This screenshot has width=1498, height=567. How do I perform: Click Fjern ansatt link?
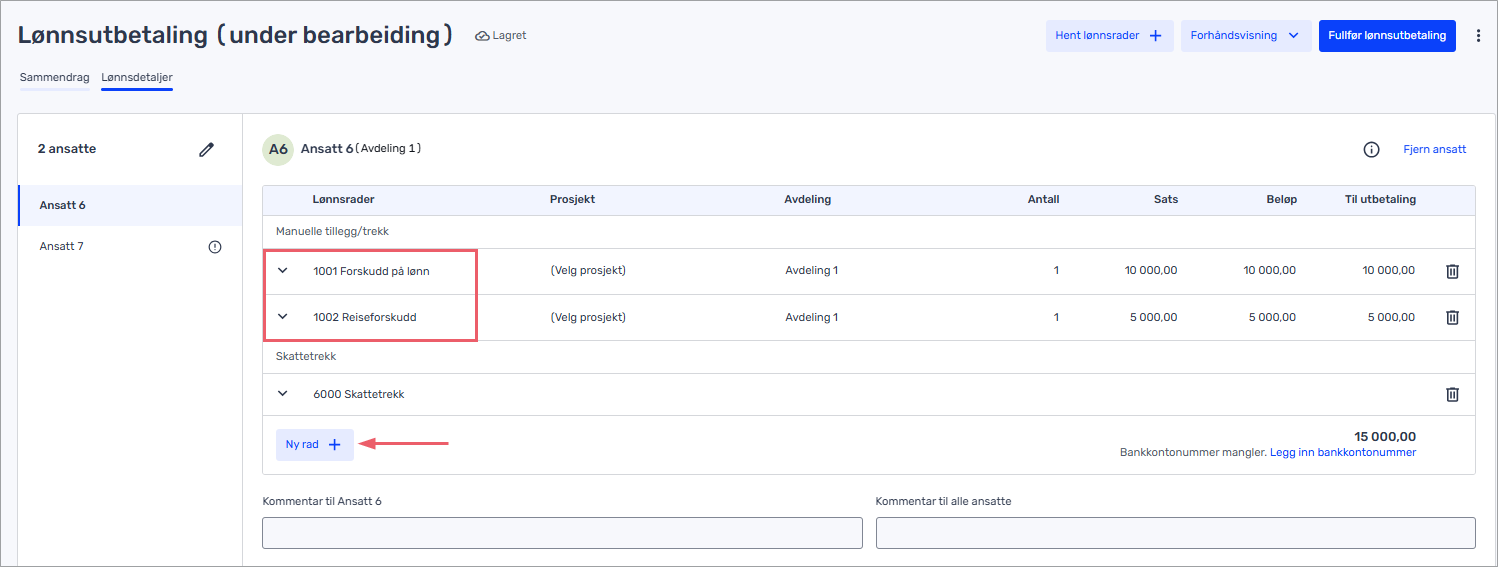(x=1434, y=149)
